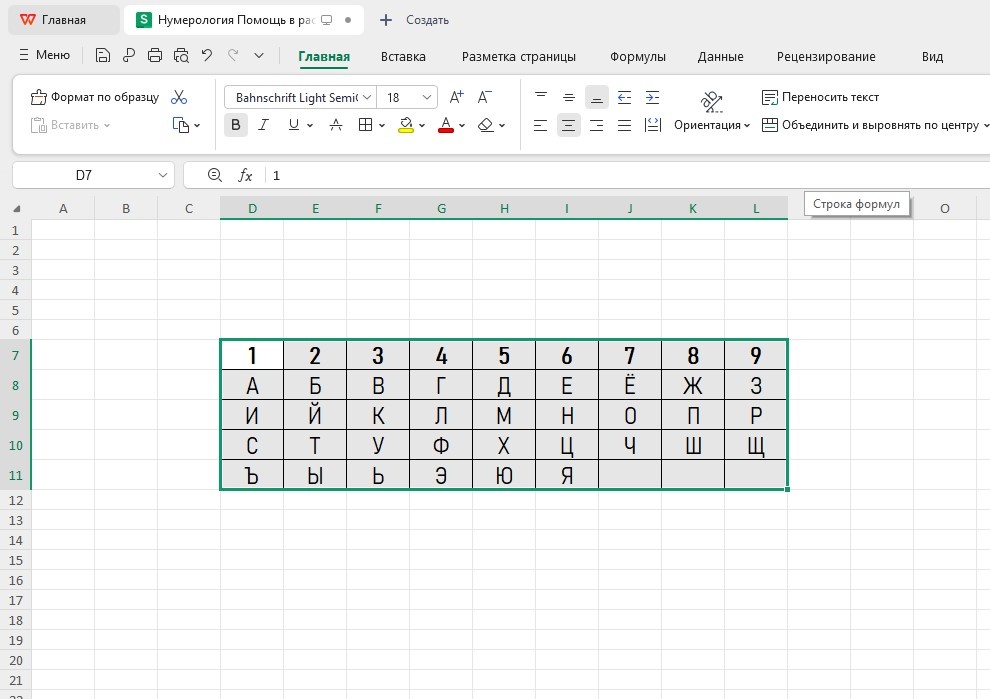
Task: Toggle Underline formatting
Action: [x=294, y=125]
